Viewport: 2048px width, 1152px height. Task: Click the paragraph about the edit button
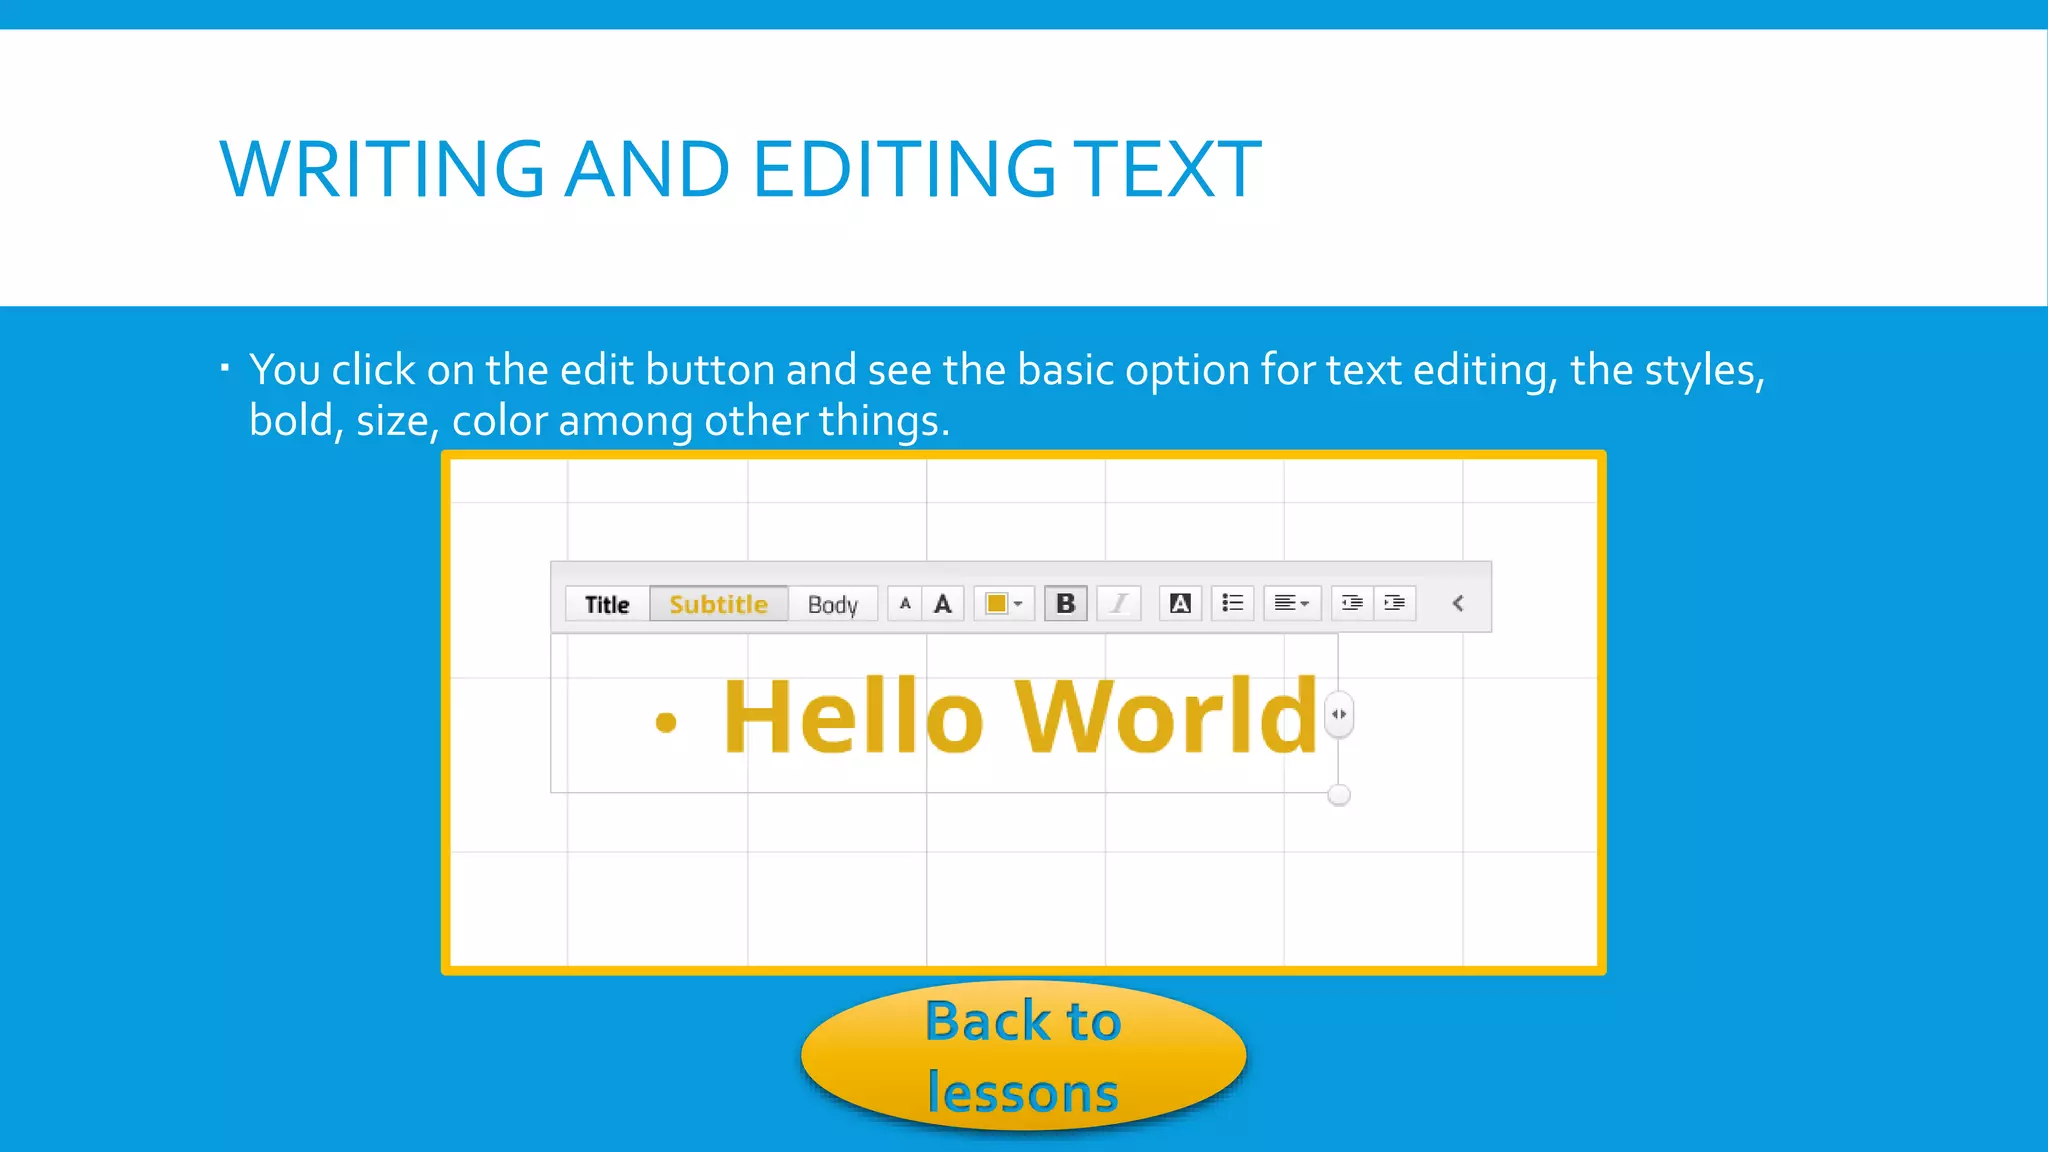[x=1007, y=395]
